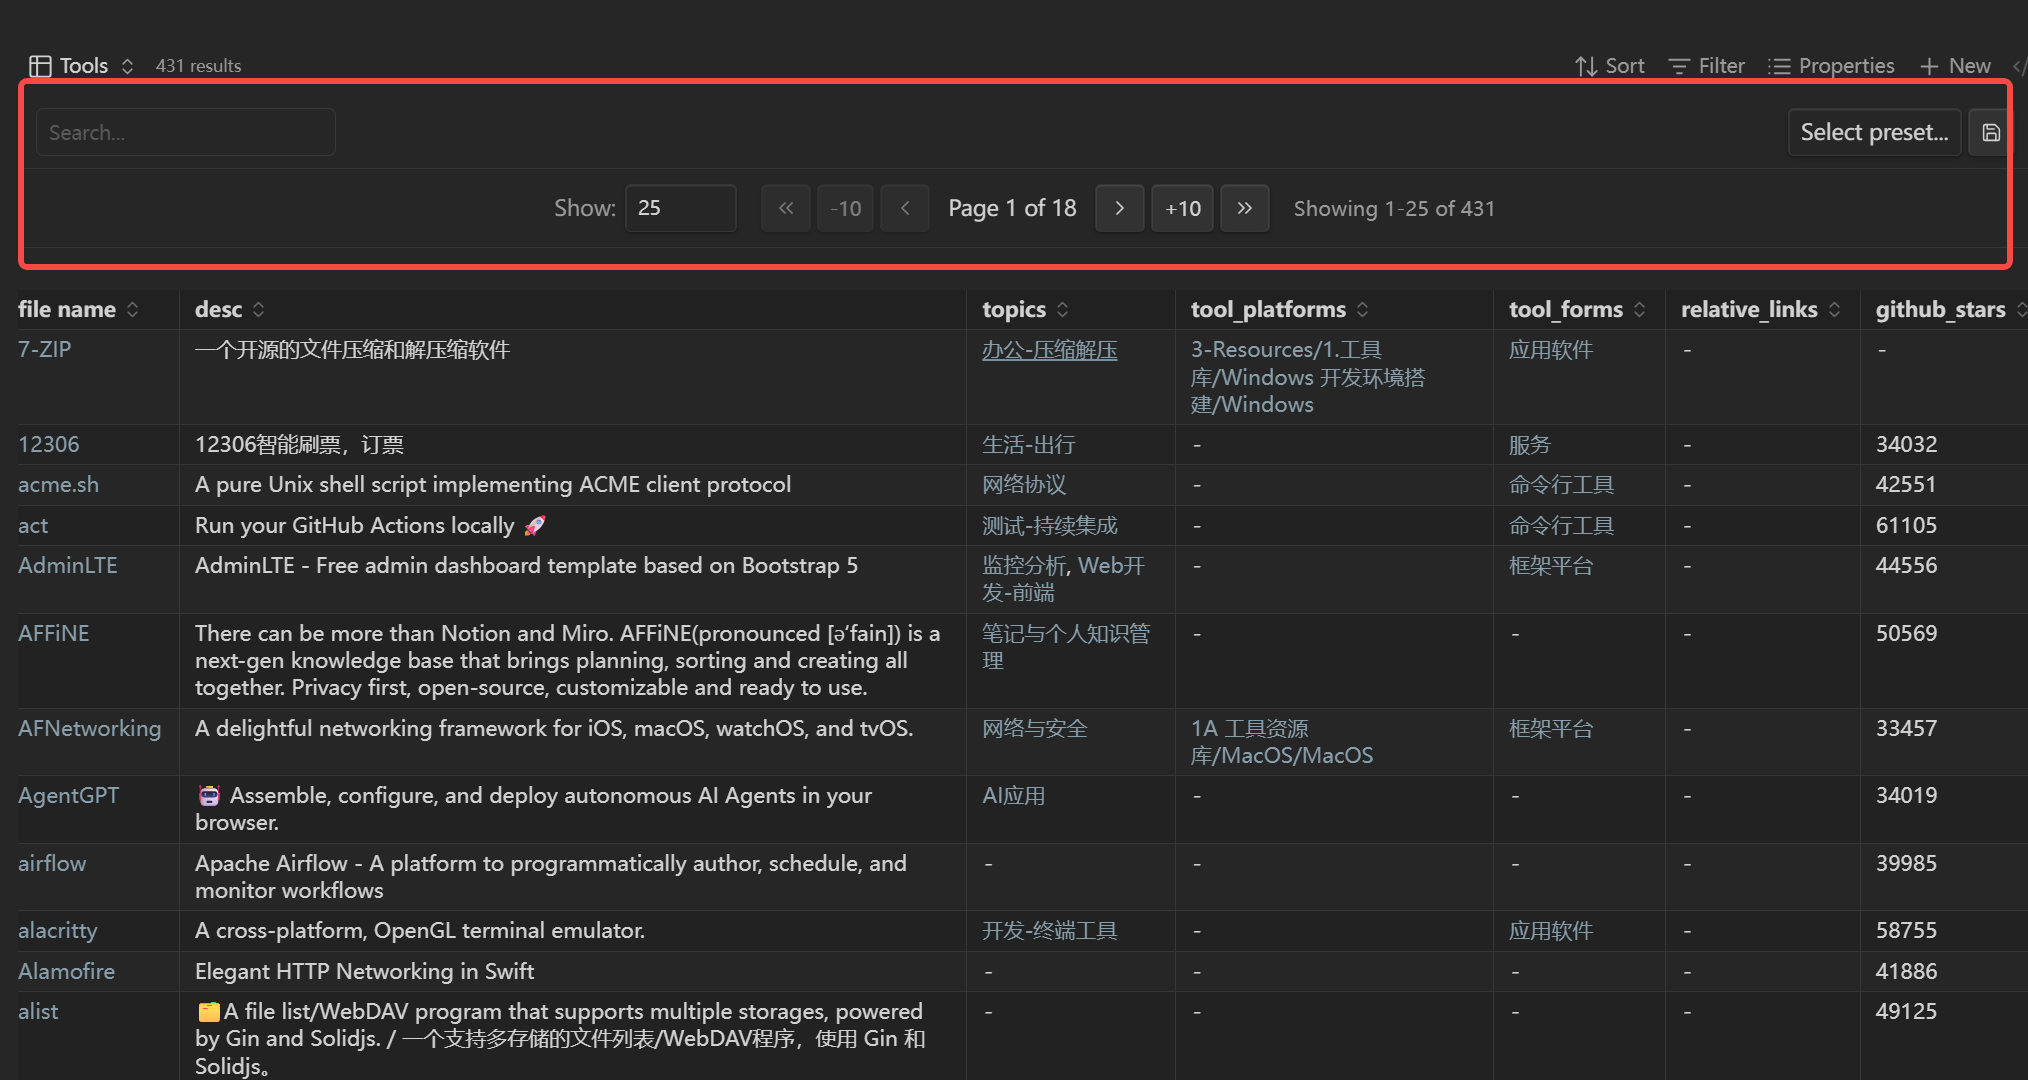Jump forward ten pages with +10

pos(1182,208)
